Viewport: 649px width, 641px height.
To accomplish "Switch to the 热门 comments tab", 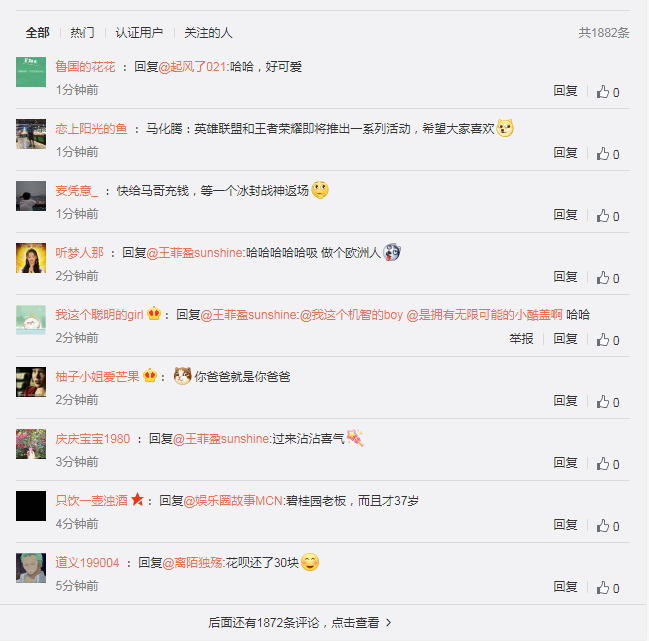I will point(82,33).
